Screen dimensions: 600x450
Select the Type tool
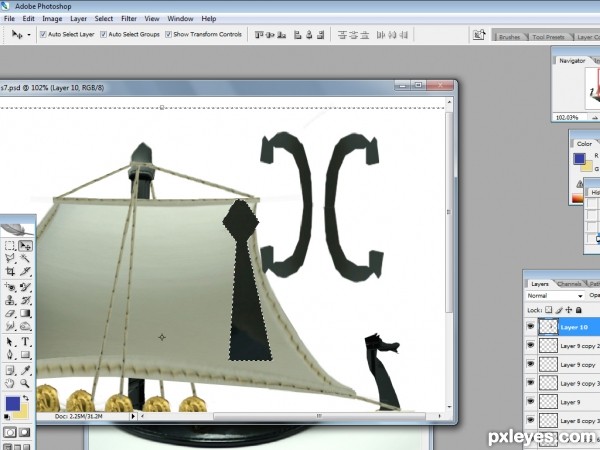click(x=25, y=341)
